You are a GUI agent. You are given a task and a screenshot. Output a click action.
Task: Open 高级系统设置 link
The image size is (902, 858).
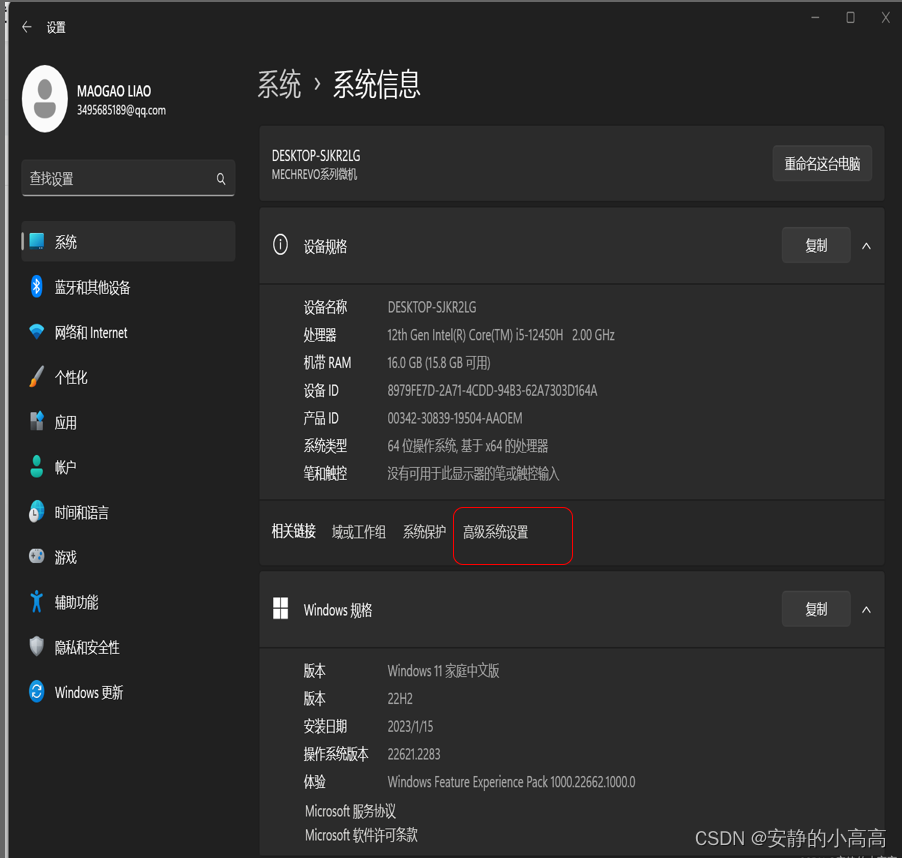(495, 532)
